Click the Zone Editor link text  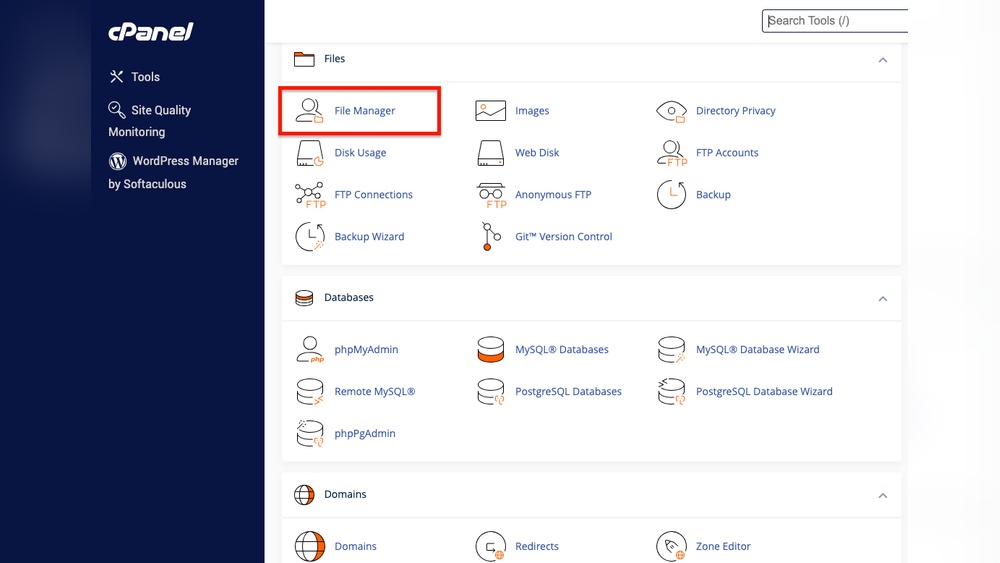coord(723,546)
